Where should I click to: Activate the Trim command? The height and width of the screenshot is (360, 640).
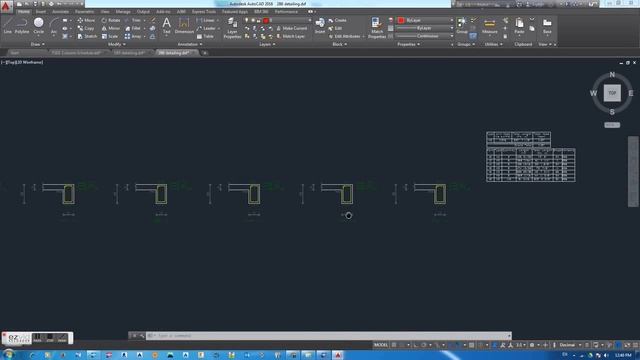click(x=133, y=20)
